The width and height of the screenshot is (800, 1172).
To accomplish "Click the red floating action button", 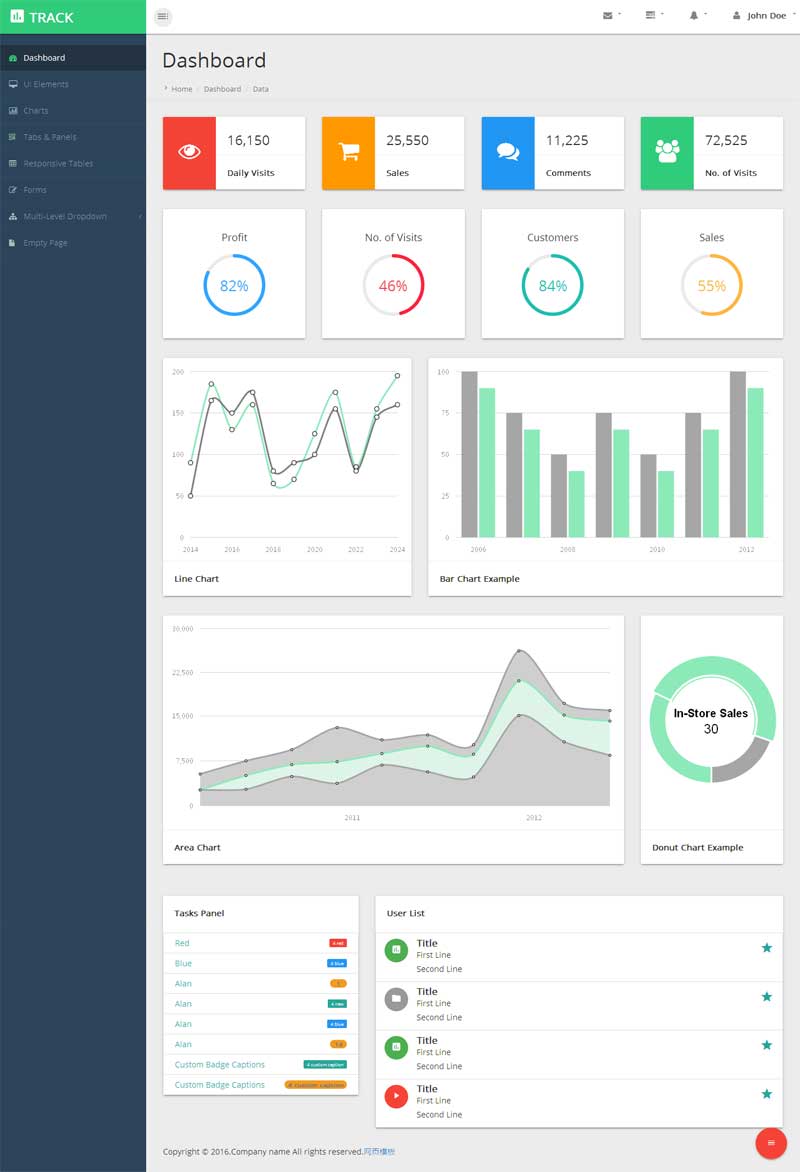I will coord(770,1143).
